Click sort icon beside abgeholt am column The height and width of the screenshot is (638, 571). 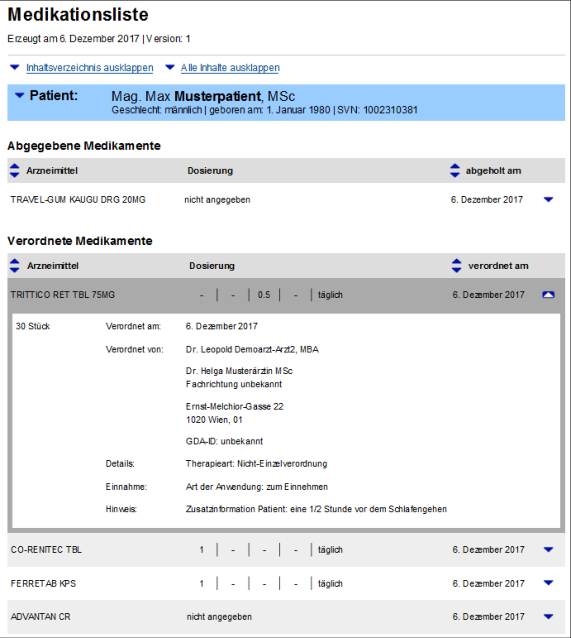click(x=455, y=170)
